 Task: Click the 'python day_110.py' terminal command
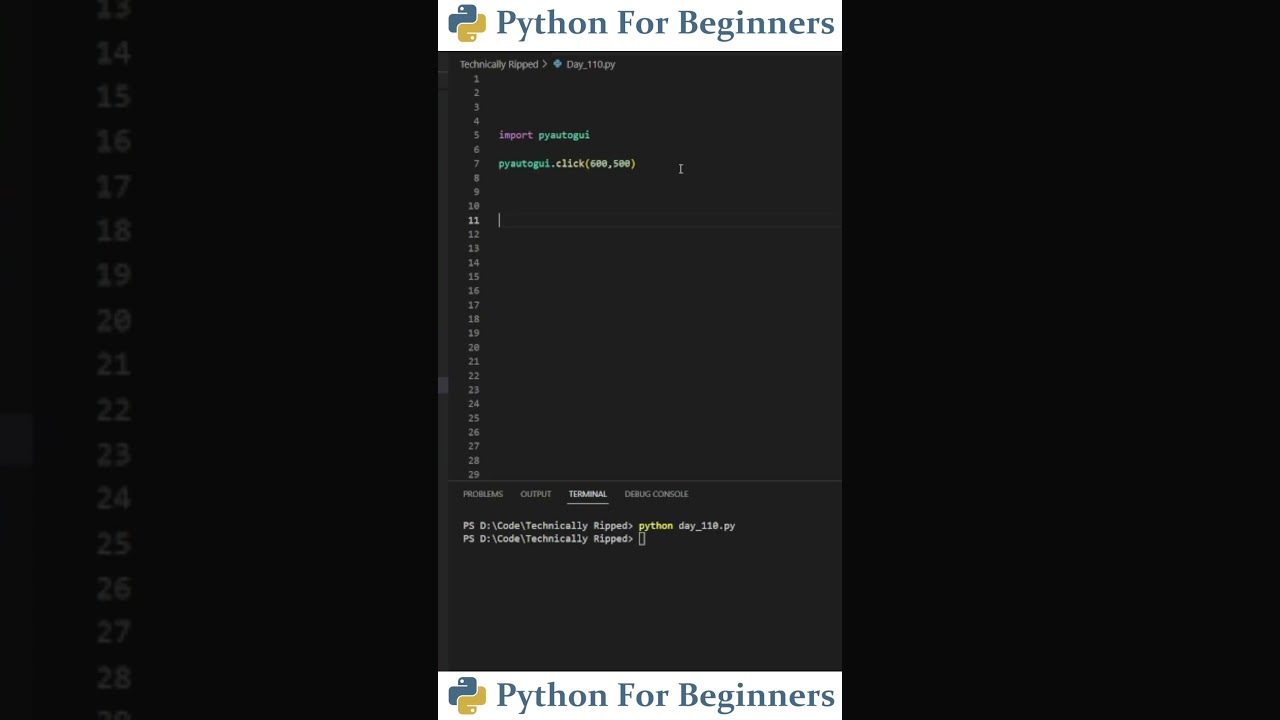click(x=687, y=526)
